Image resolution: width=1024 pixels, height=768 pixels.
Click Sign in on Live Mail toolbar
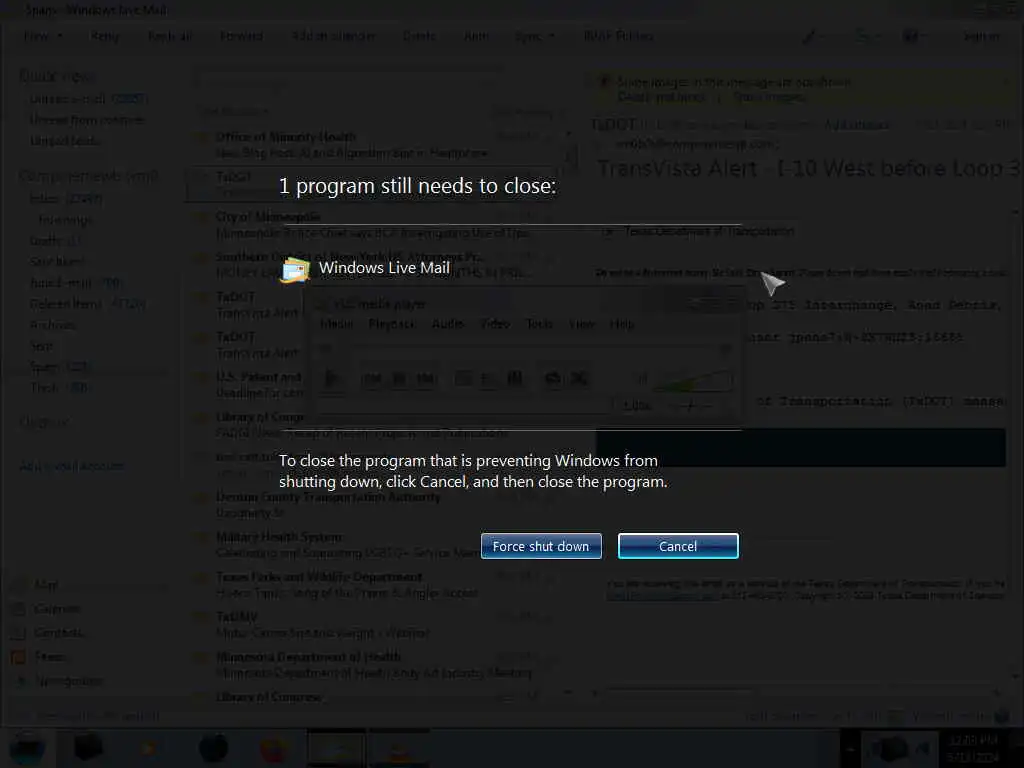coord(981,36)
